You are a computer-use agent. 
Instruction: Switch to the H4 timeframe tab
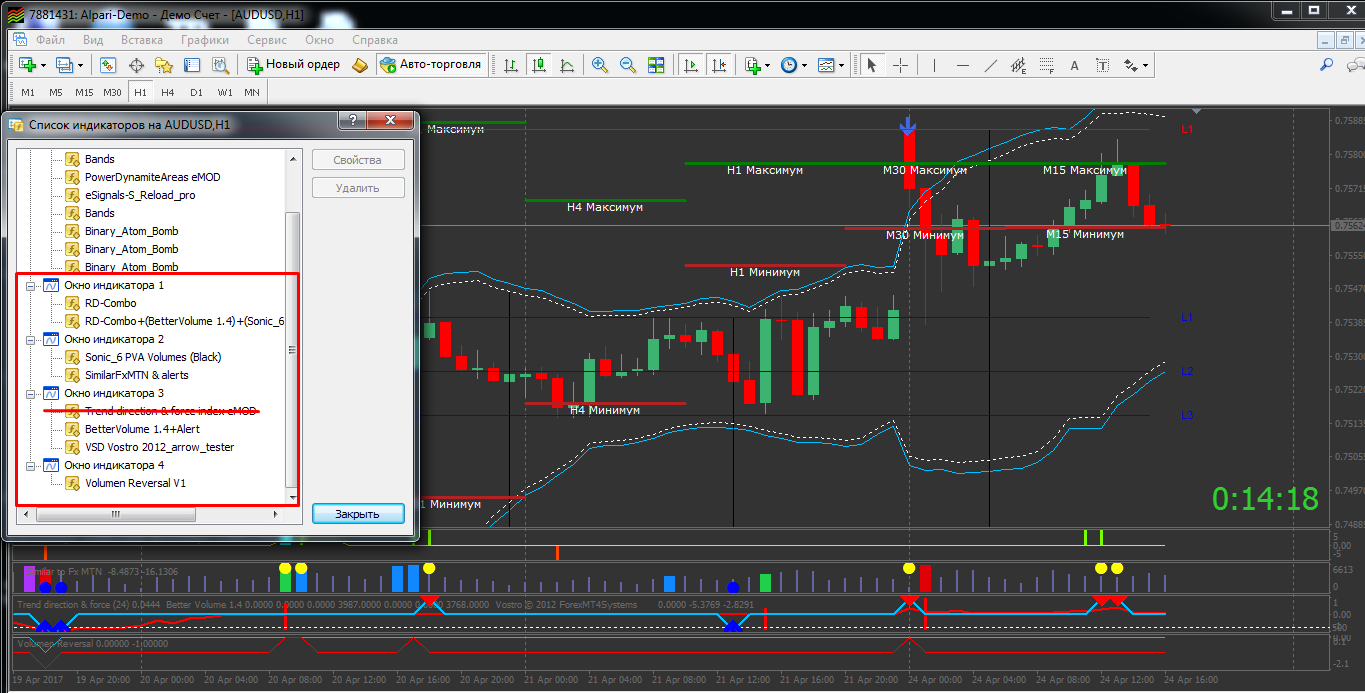point(168,92)
